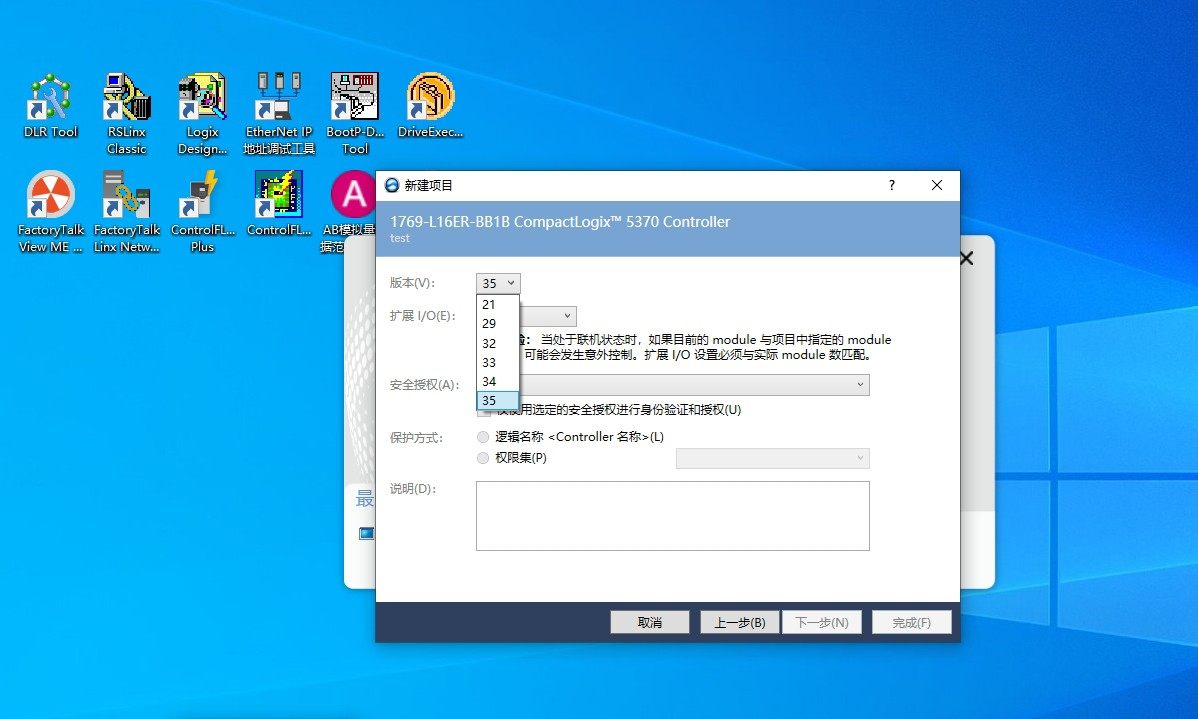Open DriveExecutive desktop shortcut
The image size is (1198, 719).
(430, 106)
